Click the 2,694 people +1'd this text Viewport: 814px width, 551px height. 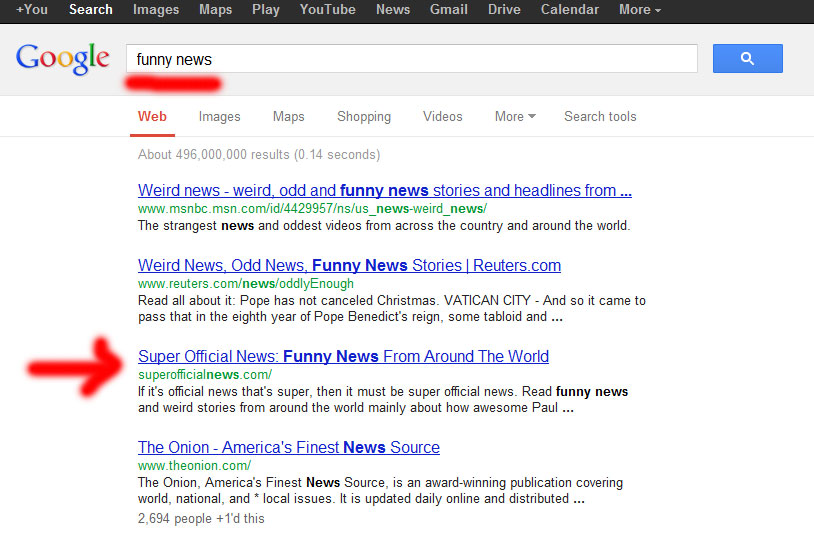tap(201, 518)
